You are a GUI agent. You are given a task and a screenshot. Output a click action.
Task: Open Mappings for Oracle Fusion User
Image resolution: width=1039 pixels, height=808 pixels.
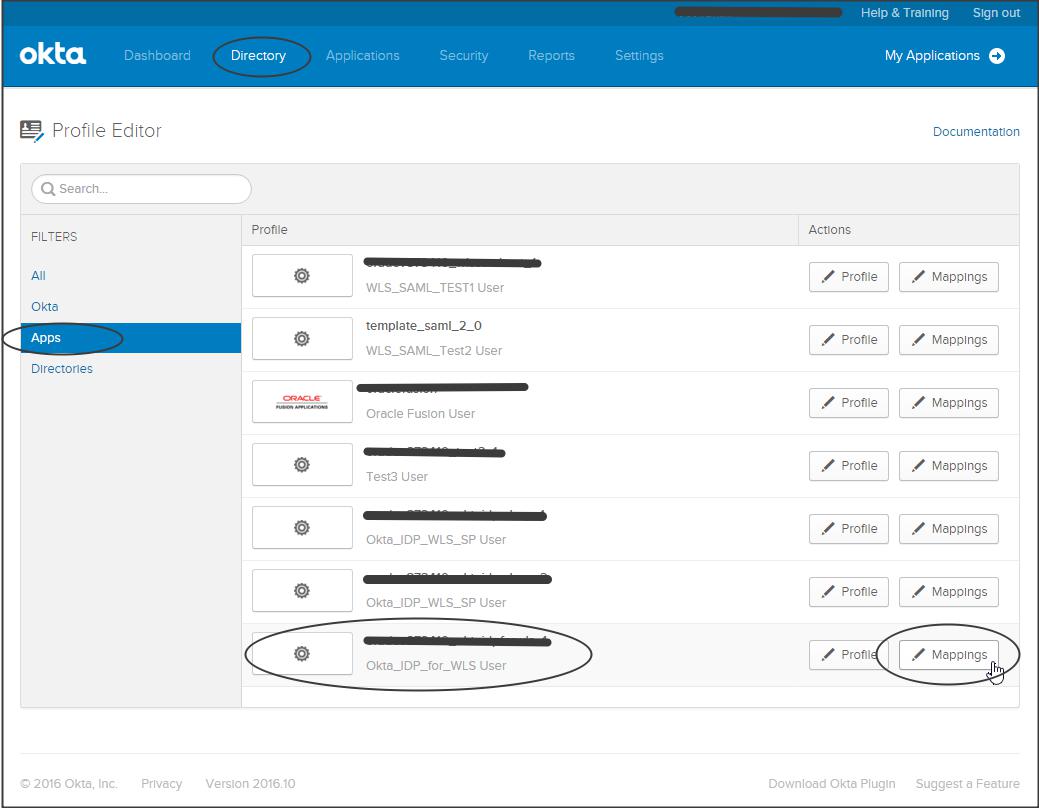pos(949,403)
